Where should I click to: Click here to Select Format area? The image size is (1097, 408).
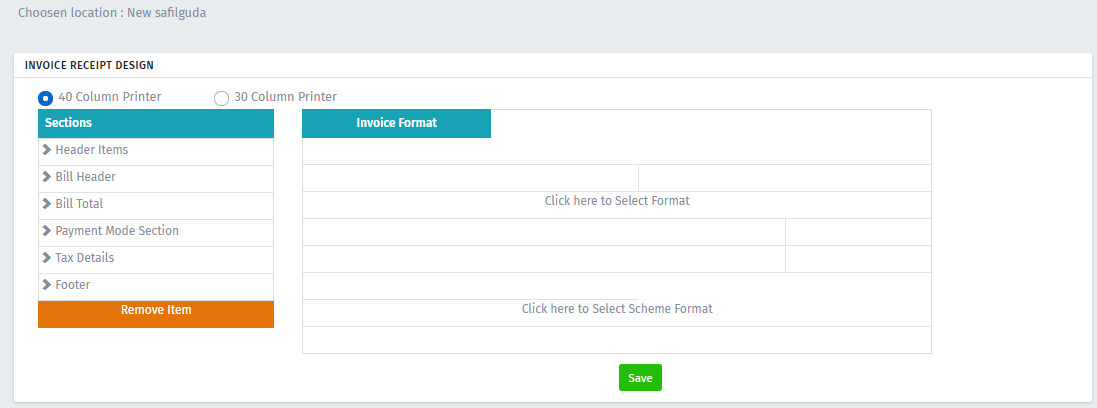(617, 201)
